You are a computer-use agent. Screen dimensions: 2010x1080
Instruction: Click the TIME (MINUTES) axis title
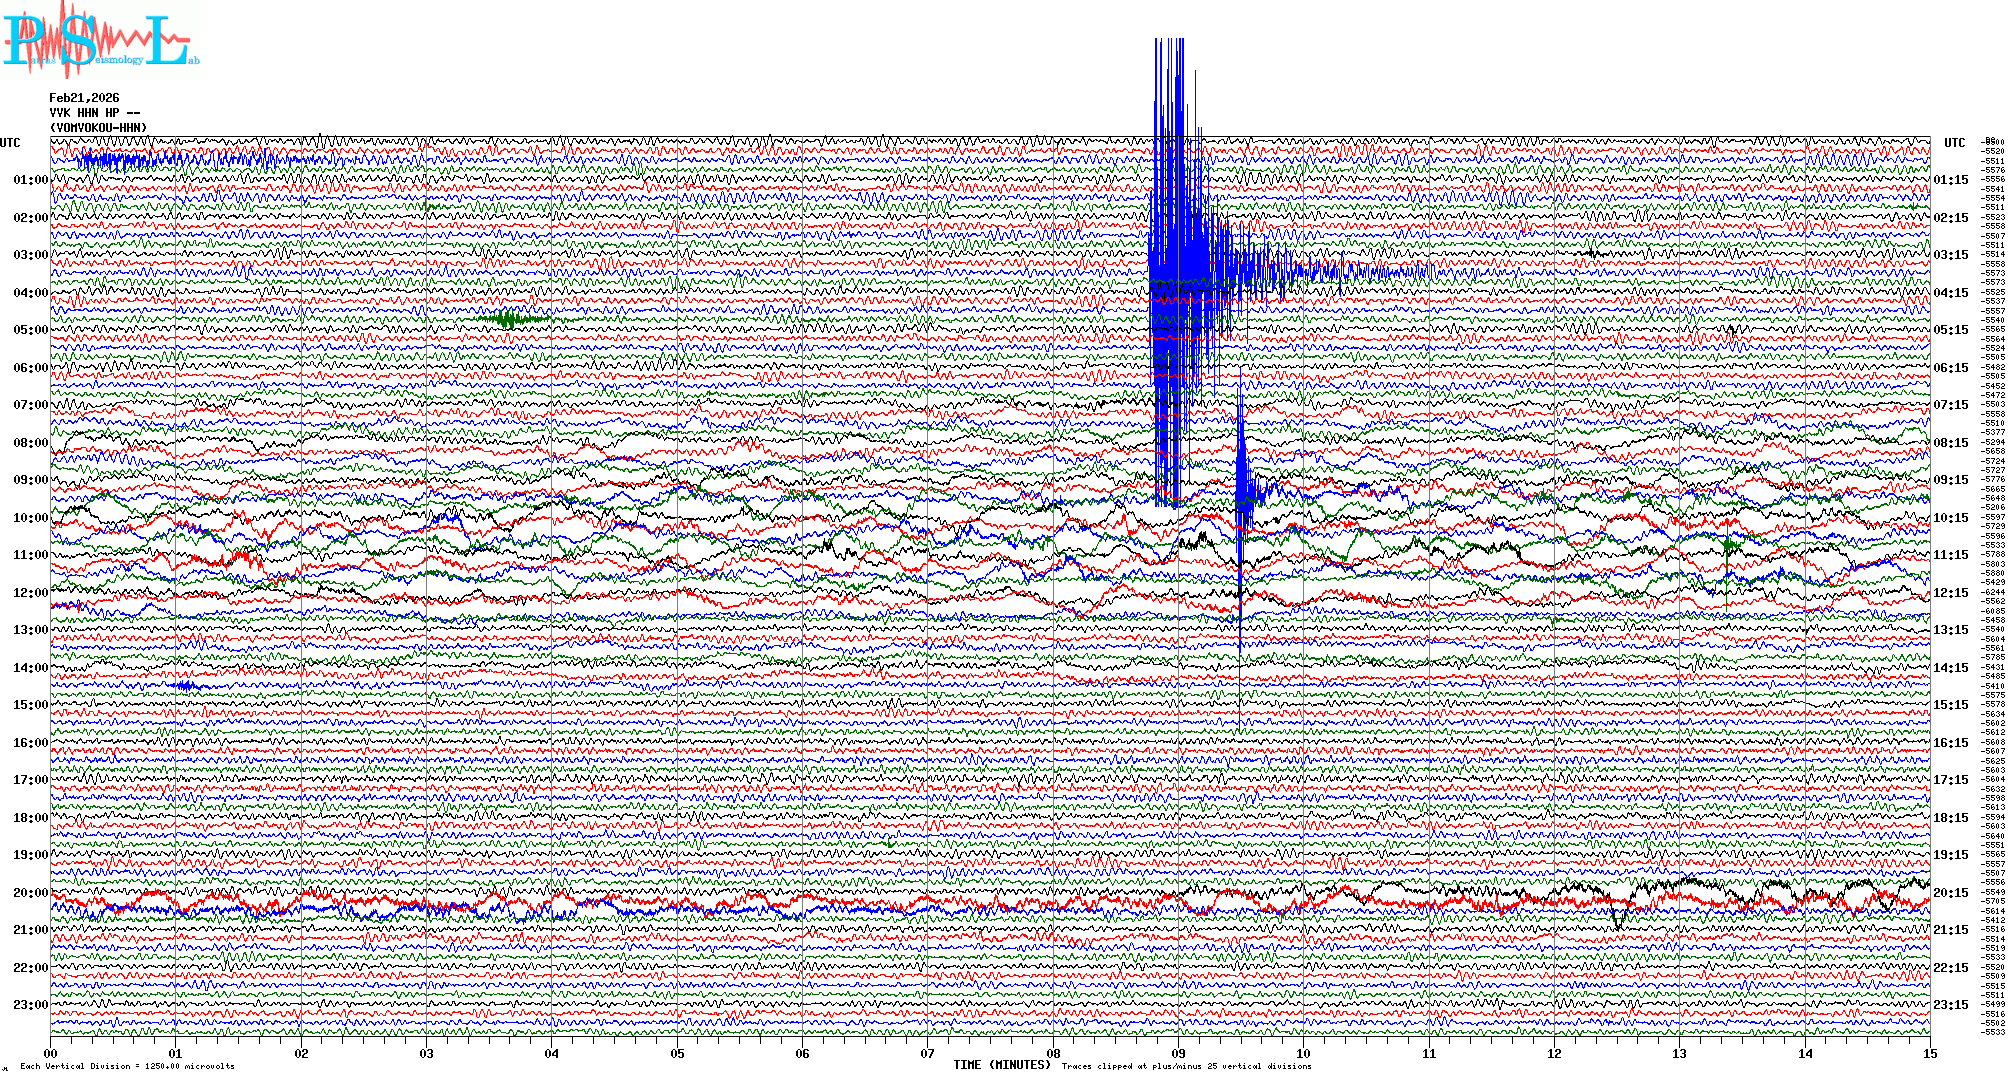pos(1001,1065)
